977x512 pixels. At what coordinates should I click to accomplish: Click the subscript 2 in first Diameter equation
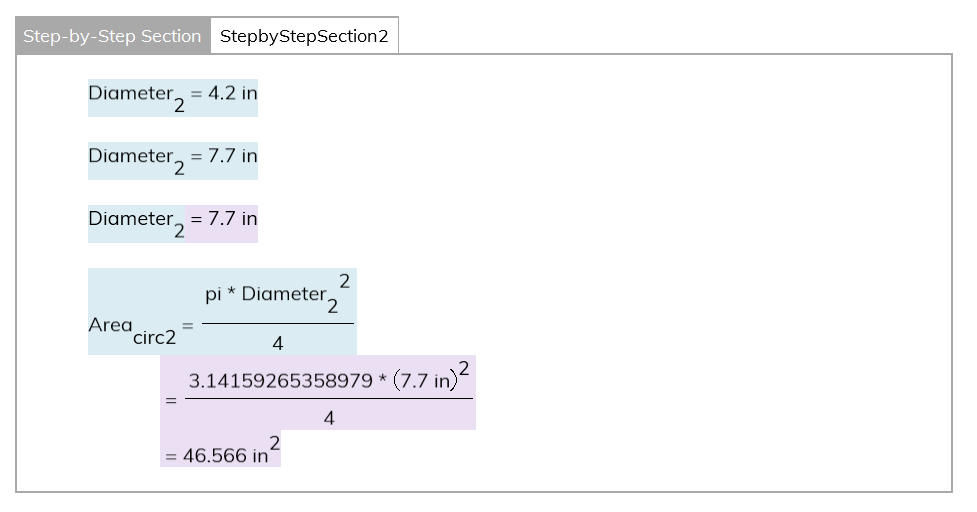point(179,106)
